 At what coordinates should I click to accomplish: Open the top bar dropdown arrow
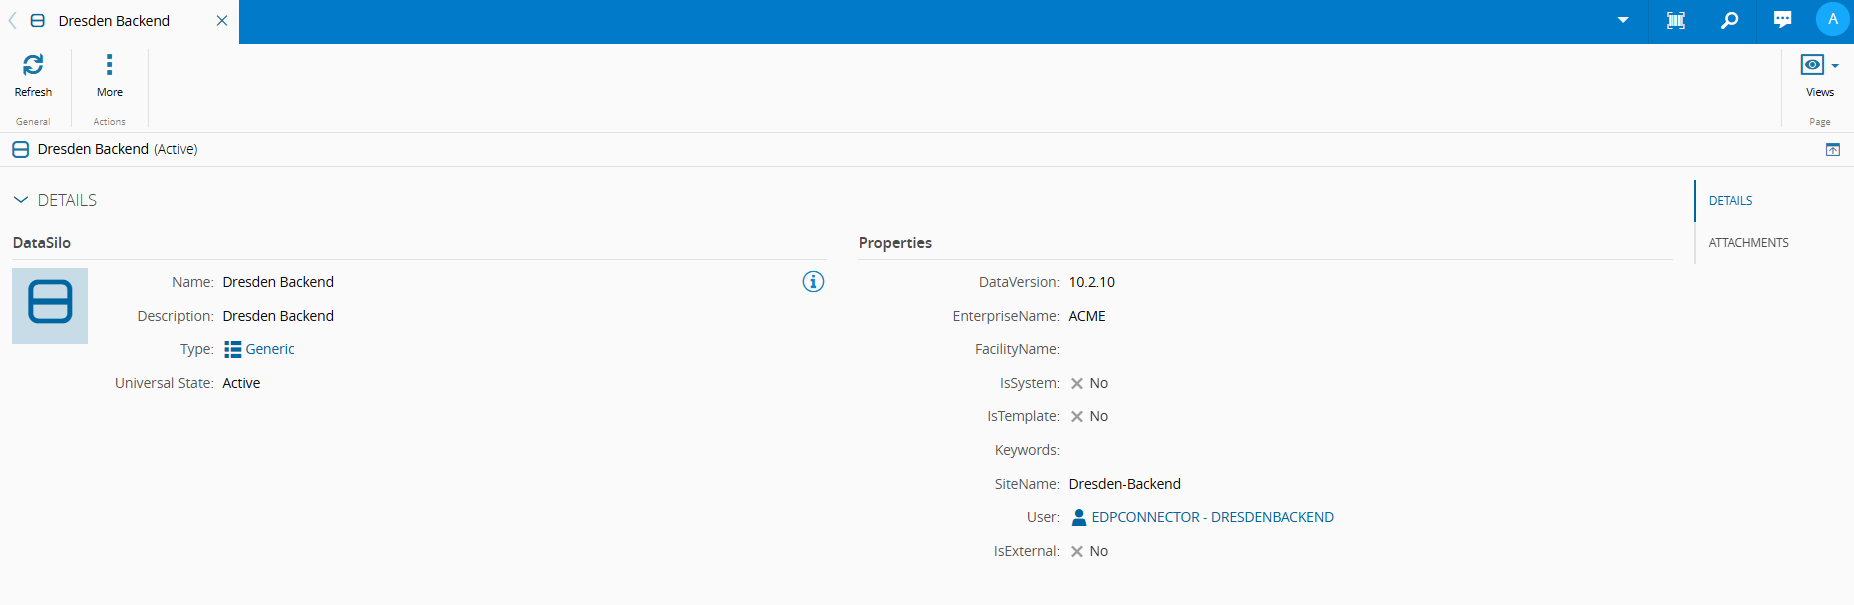click(x=1622, y=20)
